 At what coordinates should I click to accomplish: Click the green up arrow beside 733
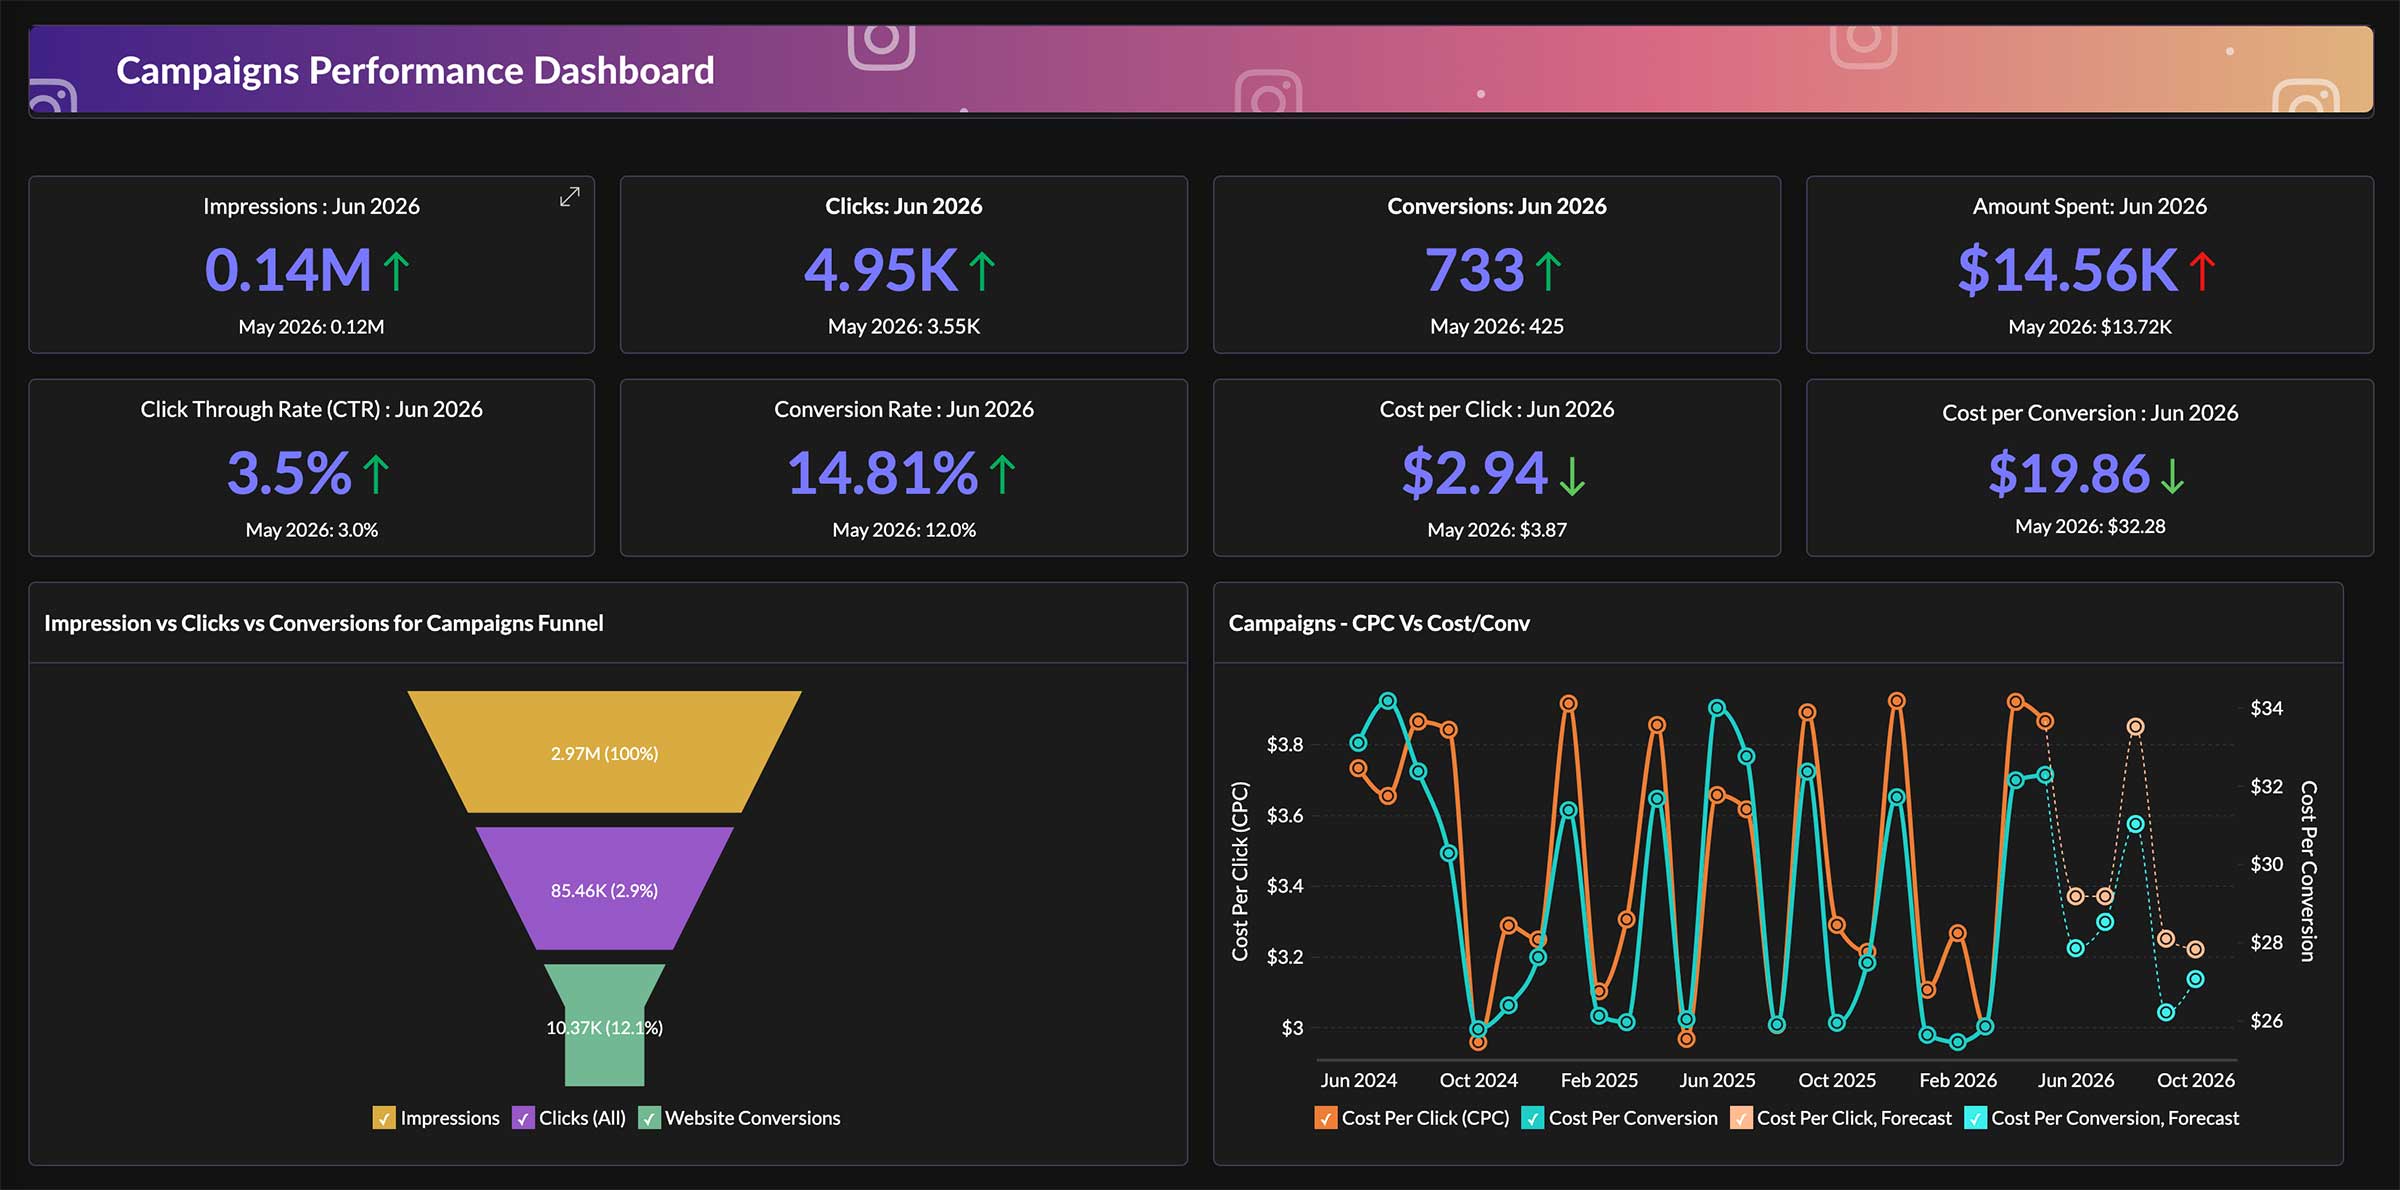[x=1548, y=271]
